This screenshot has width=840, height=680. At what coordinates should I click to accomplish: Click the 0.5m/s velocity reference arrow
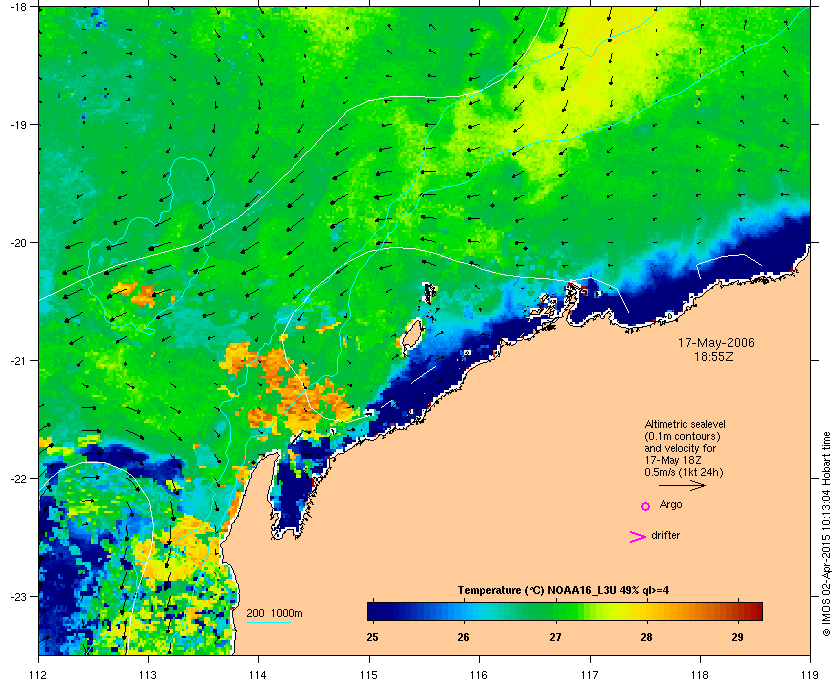(x=682, y=486)
